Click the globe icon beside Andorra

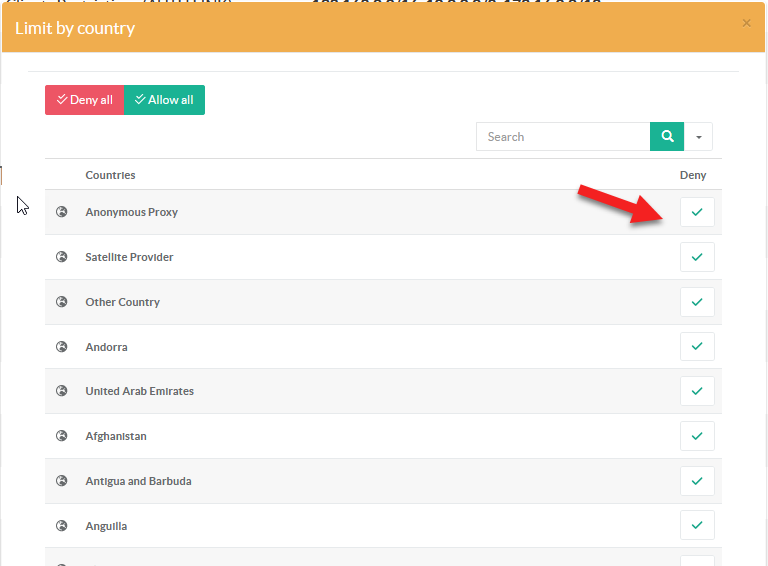click(x=62, y=347)
